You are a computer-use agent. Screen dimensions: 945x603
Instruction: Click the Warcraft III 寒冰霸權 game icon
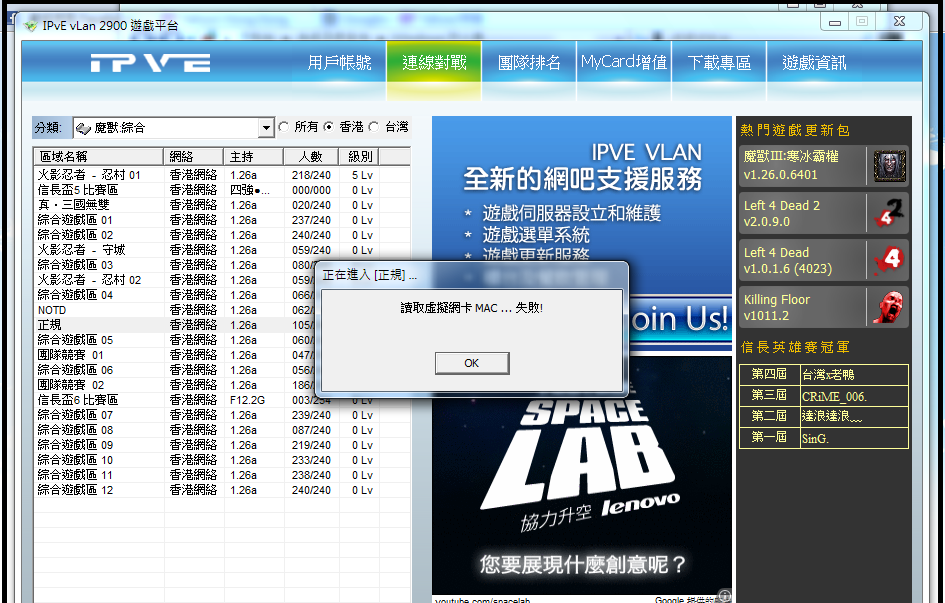click(x=890, y=166)
